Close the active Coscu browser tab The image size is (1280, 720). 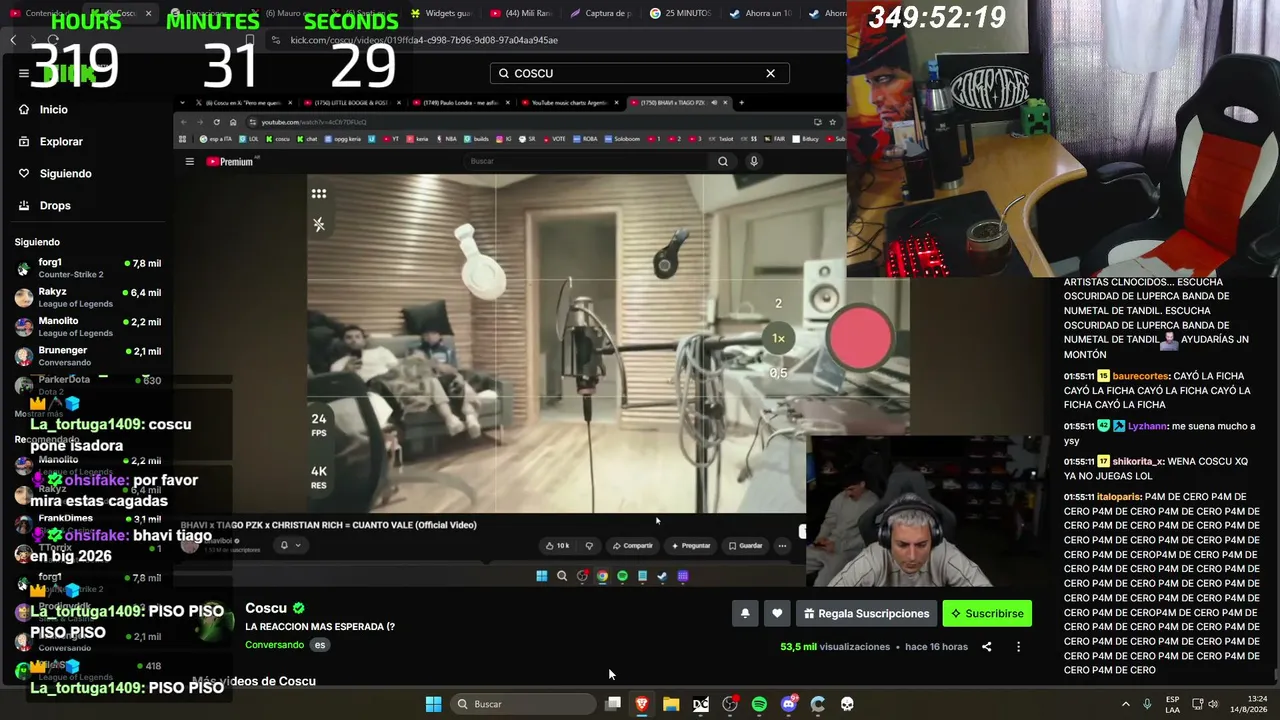pyautogui.click(x=148, y=13)
